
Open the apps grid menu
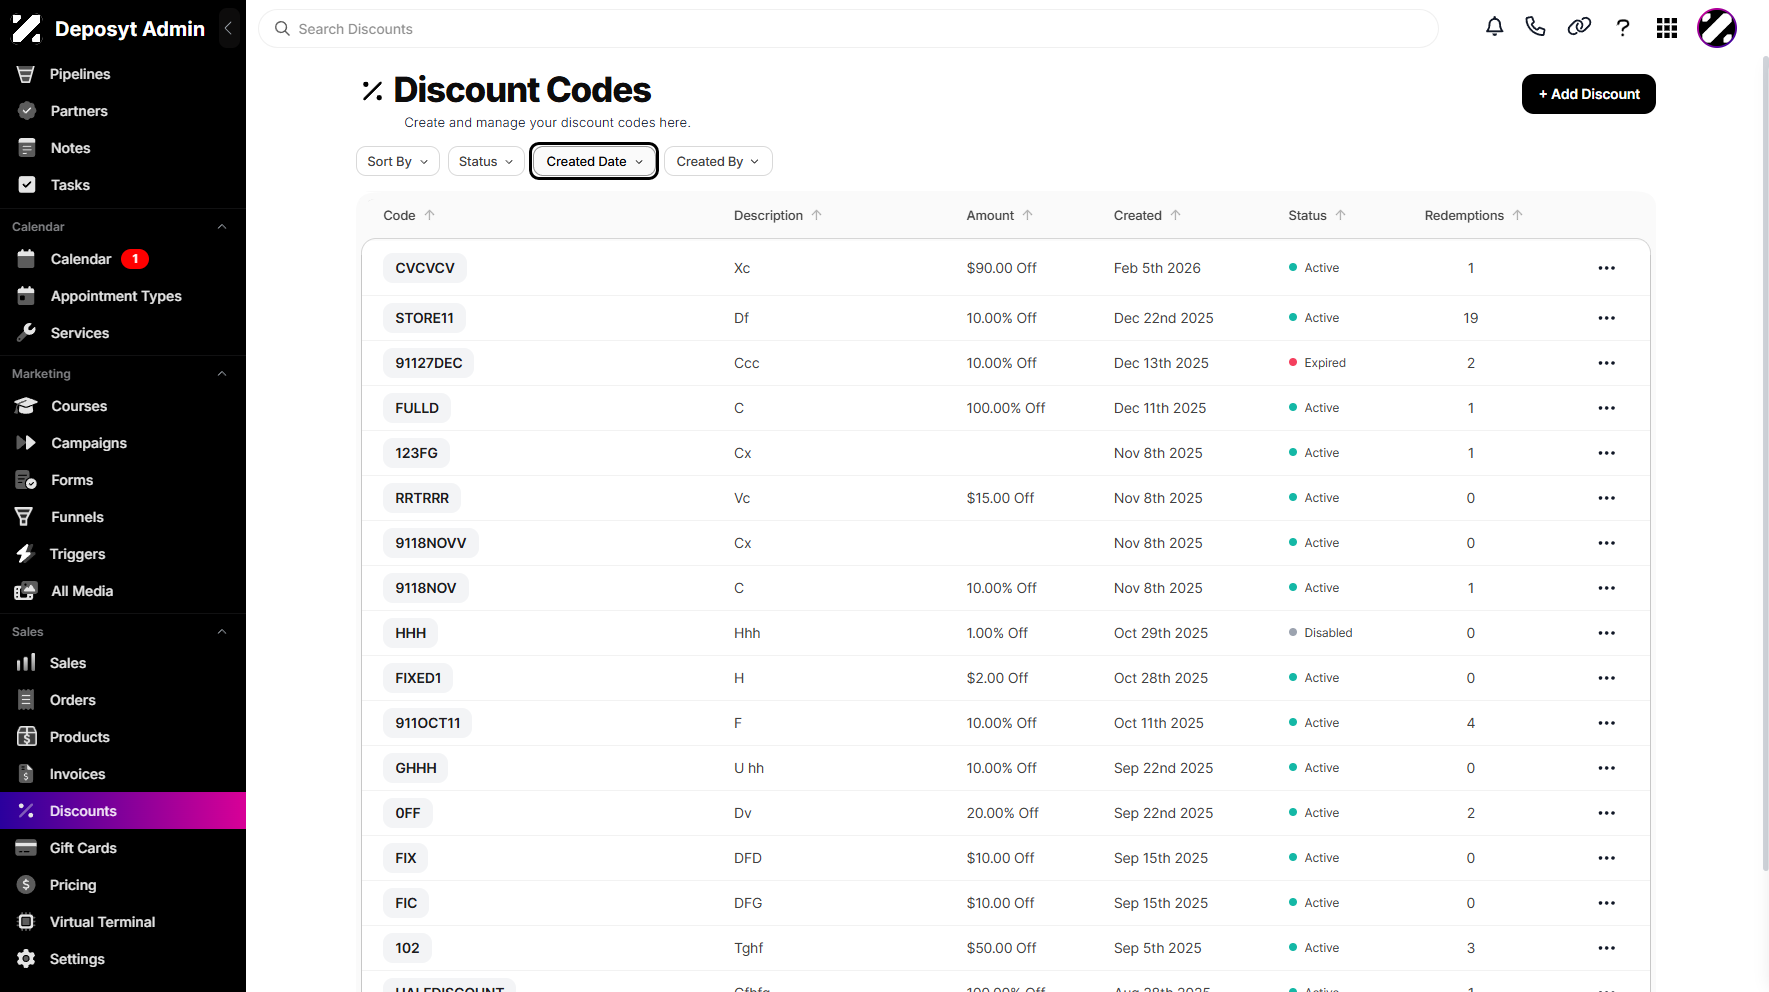tap(1667, 28)
